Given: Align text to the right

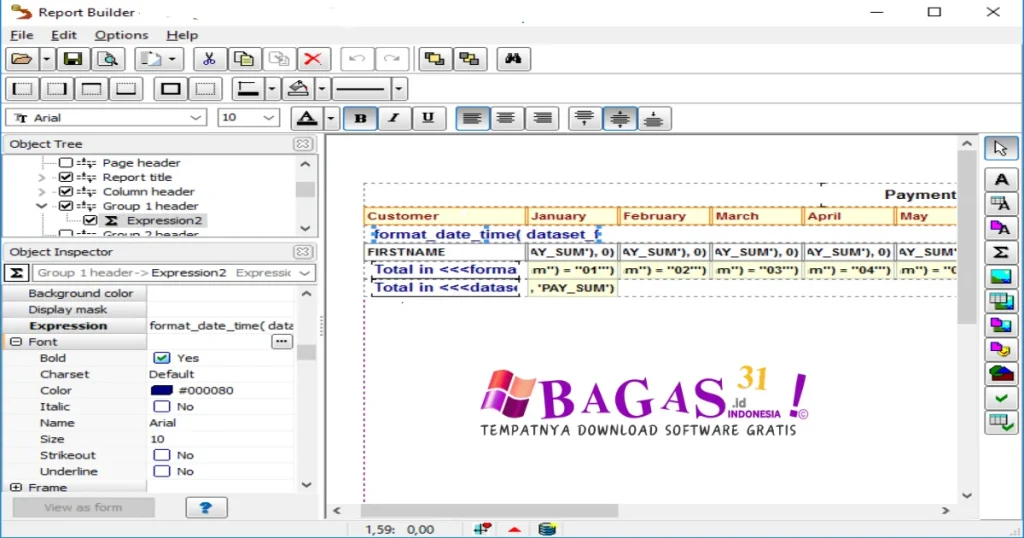Looking at the screenshot, I should point(541,118).
